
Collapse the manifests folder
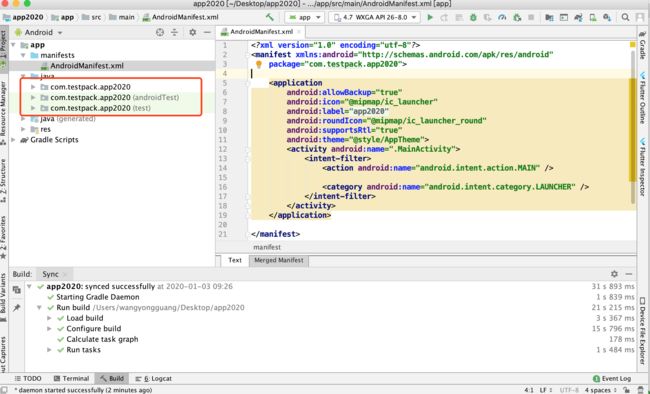tap(24, 55)
